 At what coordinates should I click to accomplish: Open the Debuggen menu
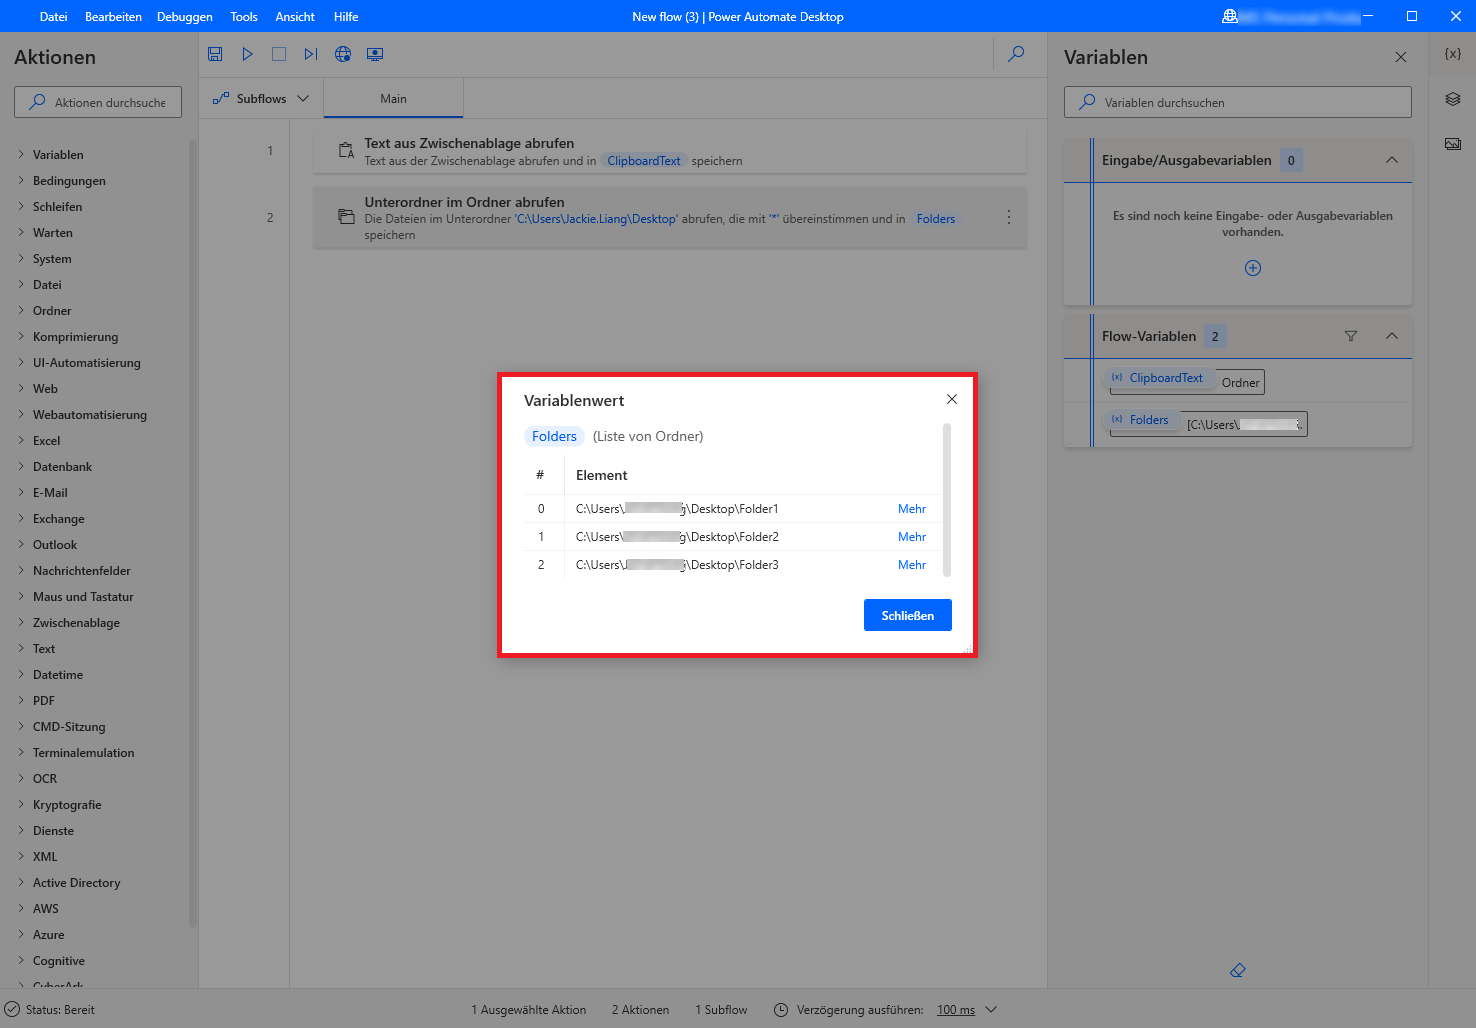click(x=185, y=17)
